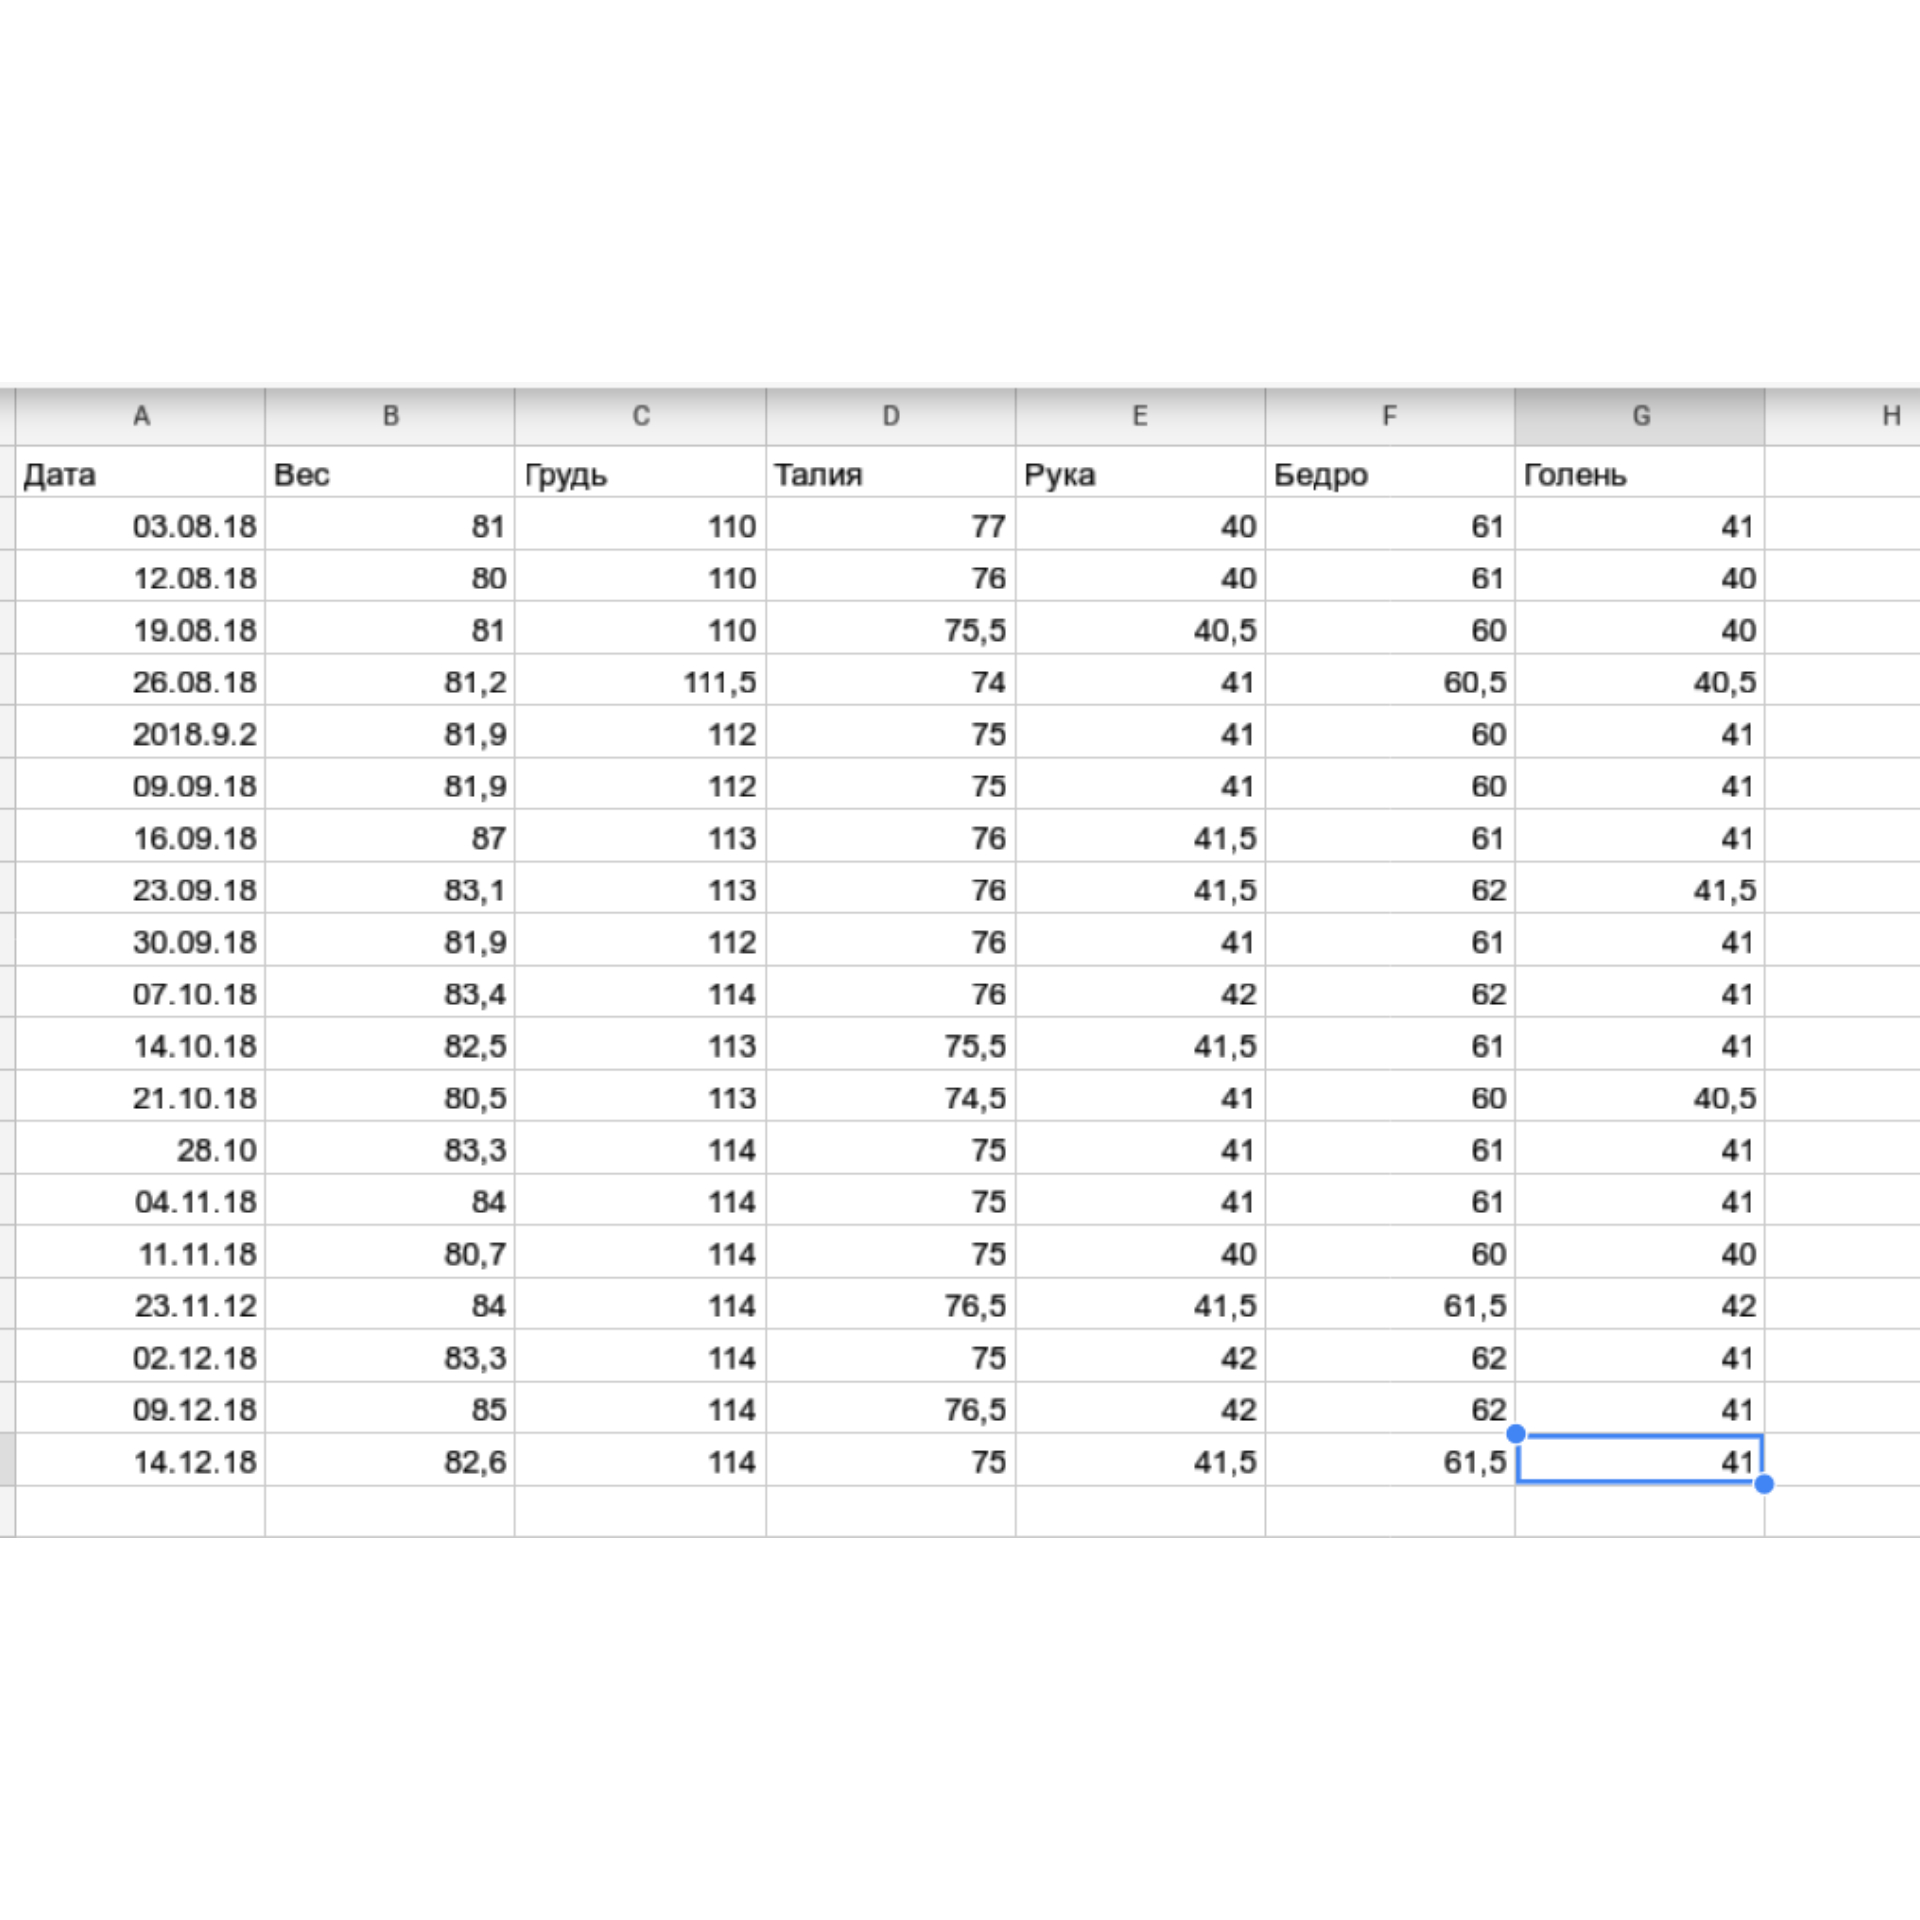Click empty cell below date 14.12.18
The width and height of the screenshot is (1920, 1920).
[x=141, y=1511]
